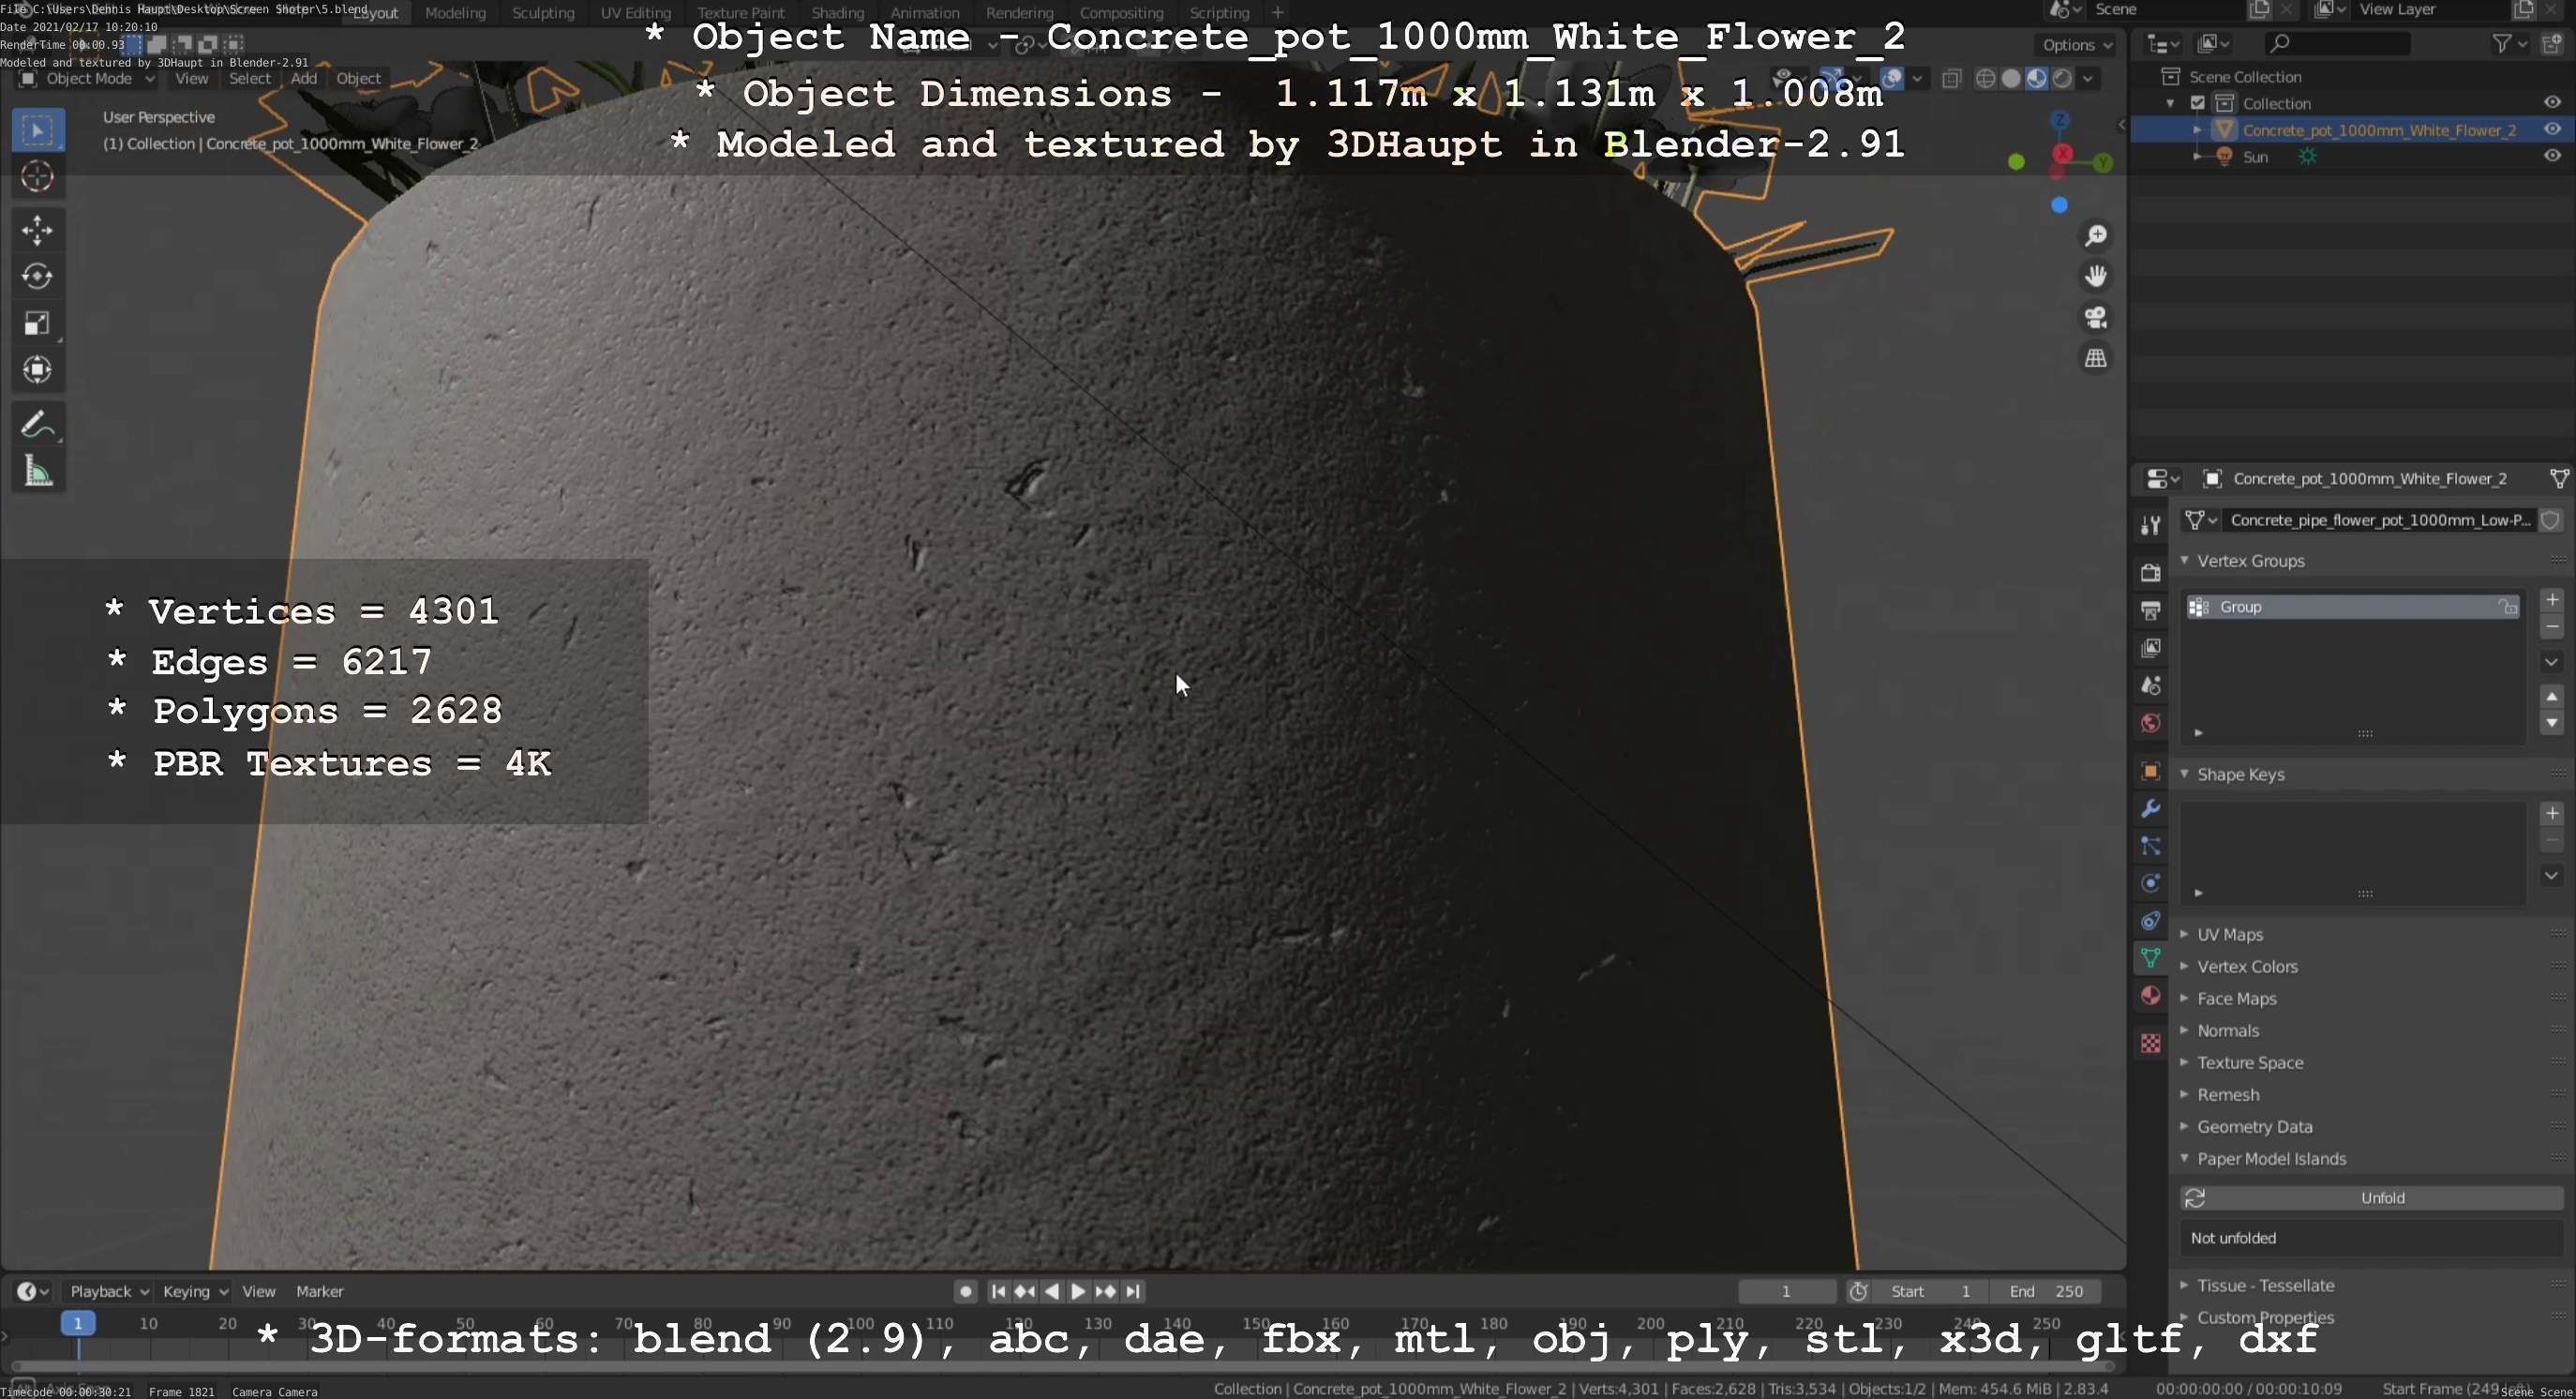The image size is (2576, 1399).
Task: Click the Unfold button
Action: (x=2381, y=1197)
